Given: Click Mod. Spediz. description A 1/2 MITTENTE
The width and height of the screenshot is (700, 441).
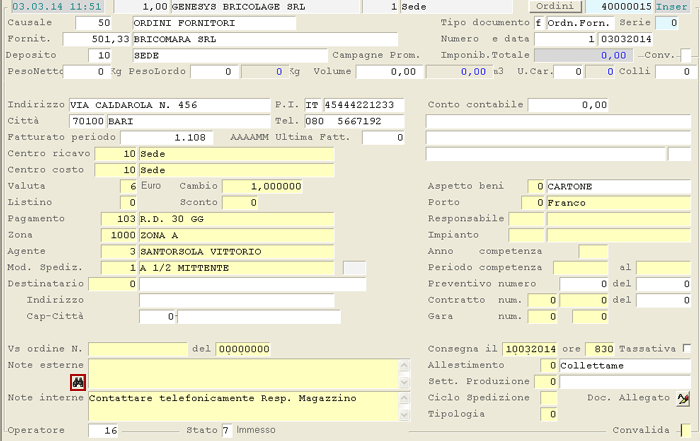Looking at the screenshot, I should point(236,268).
